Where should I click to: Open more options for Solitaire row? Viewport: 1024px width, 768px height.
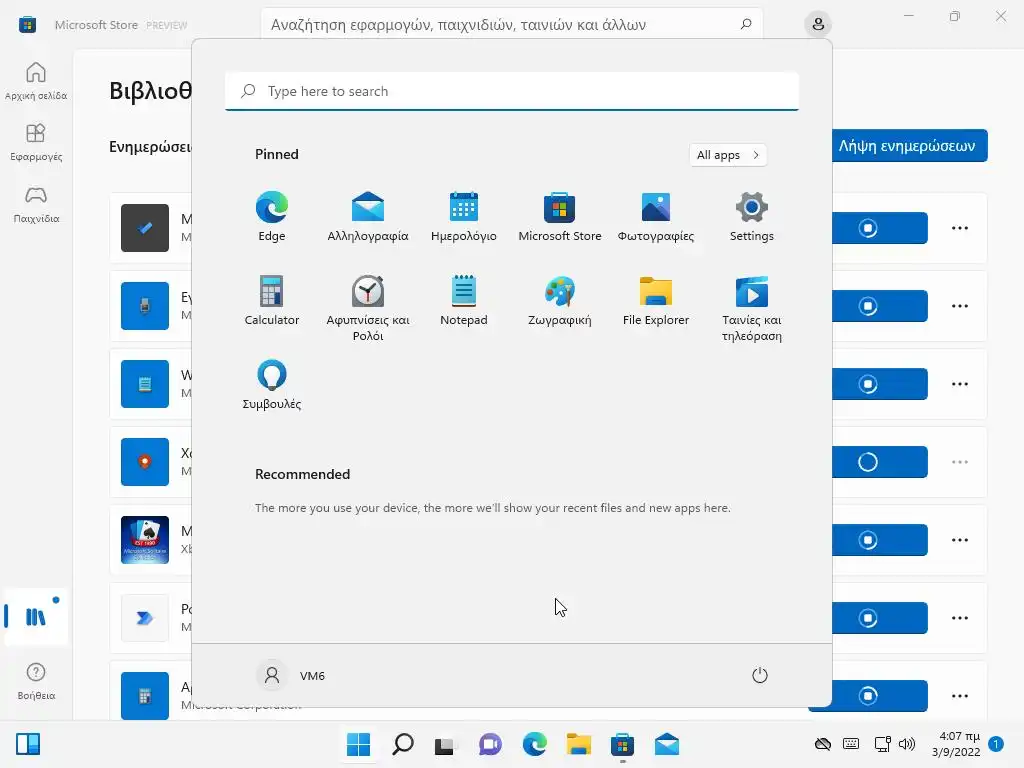point(960,540)
